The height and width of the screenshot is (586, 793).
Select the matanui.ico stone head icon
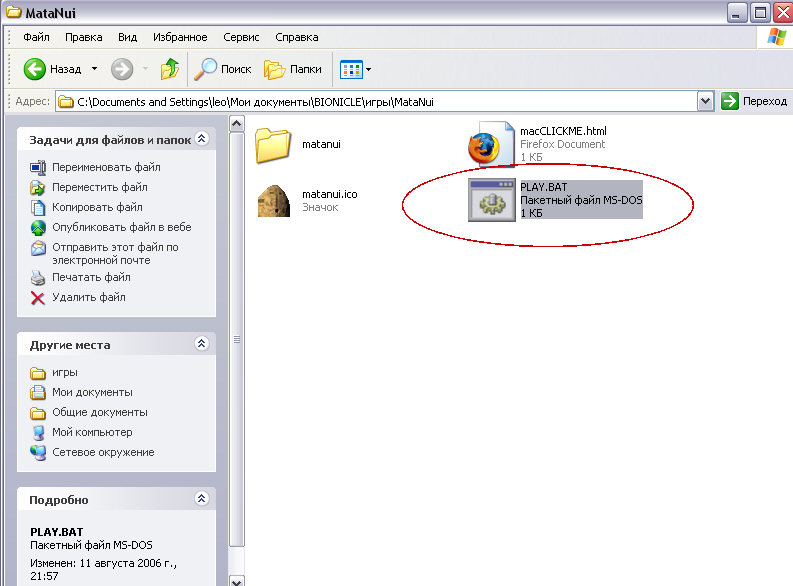pos(274,201)
